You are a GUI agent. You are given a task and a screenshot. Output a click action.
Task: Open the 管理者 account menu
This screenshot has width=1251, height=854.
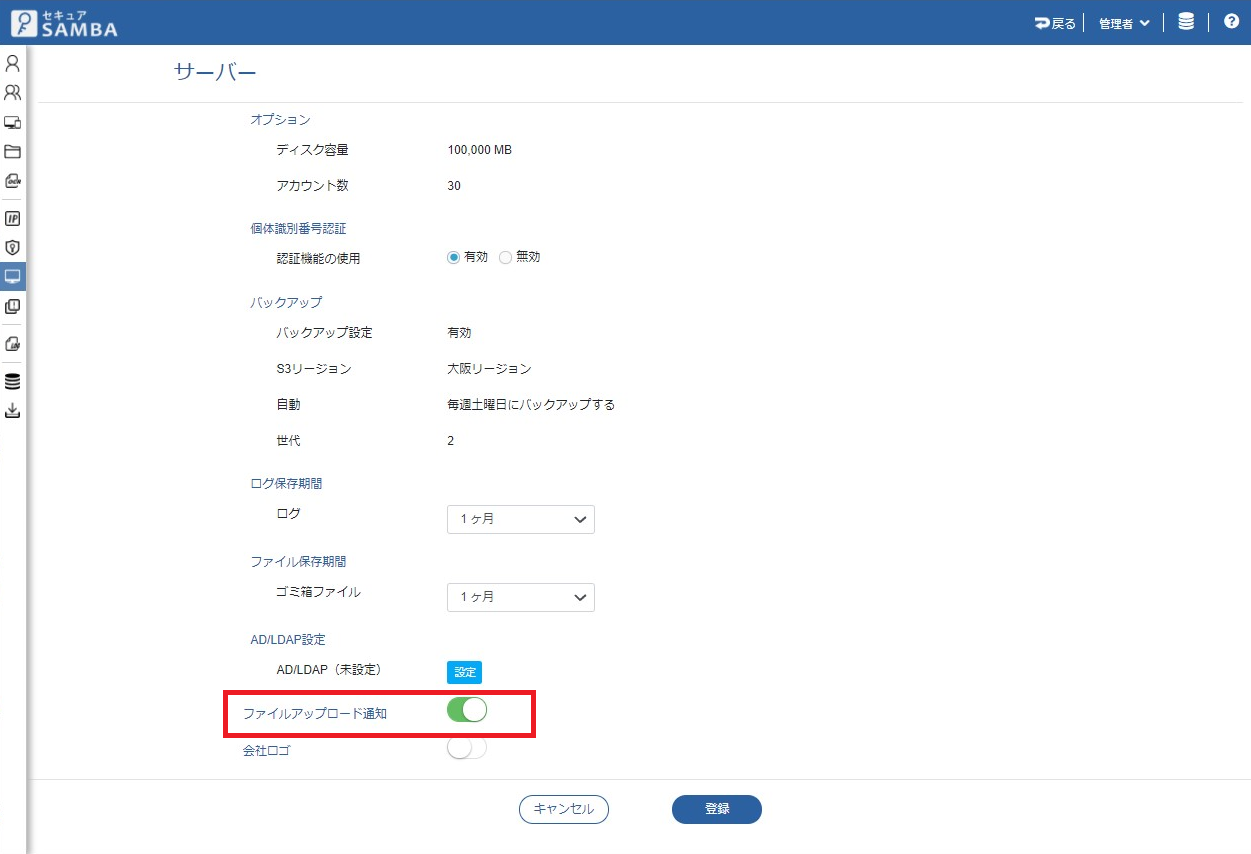coord(1123,23)
